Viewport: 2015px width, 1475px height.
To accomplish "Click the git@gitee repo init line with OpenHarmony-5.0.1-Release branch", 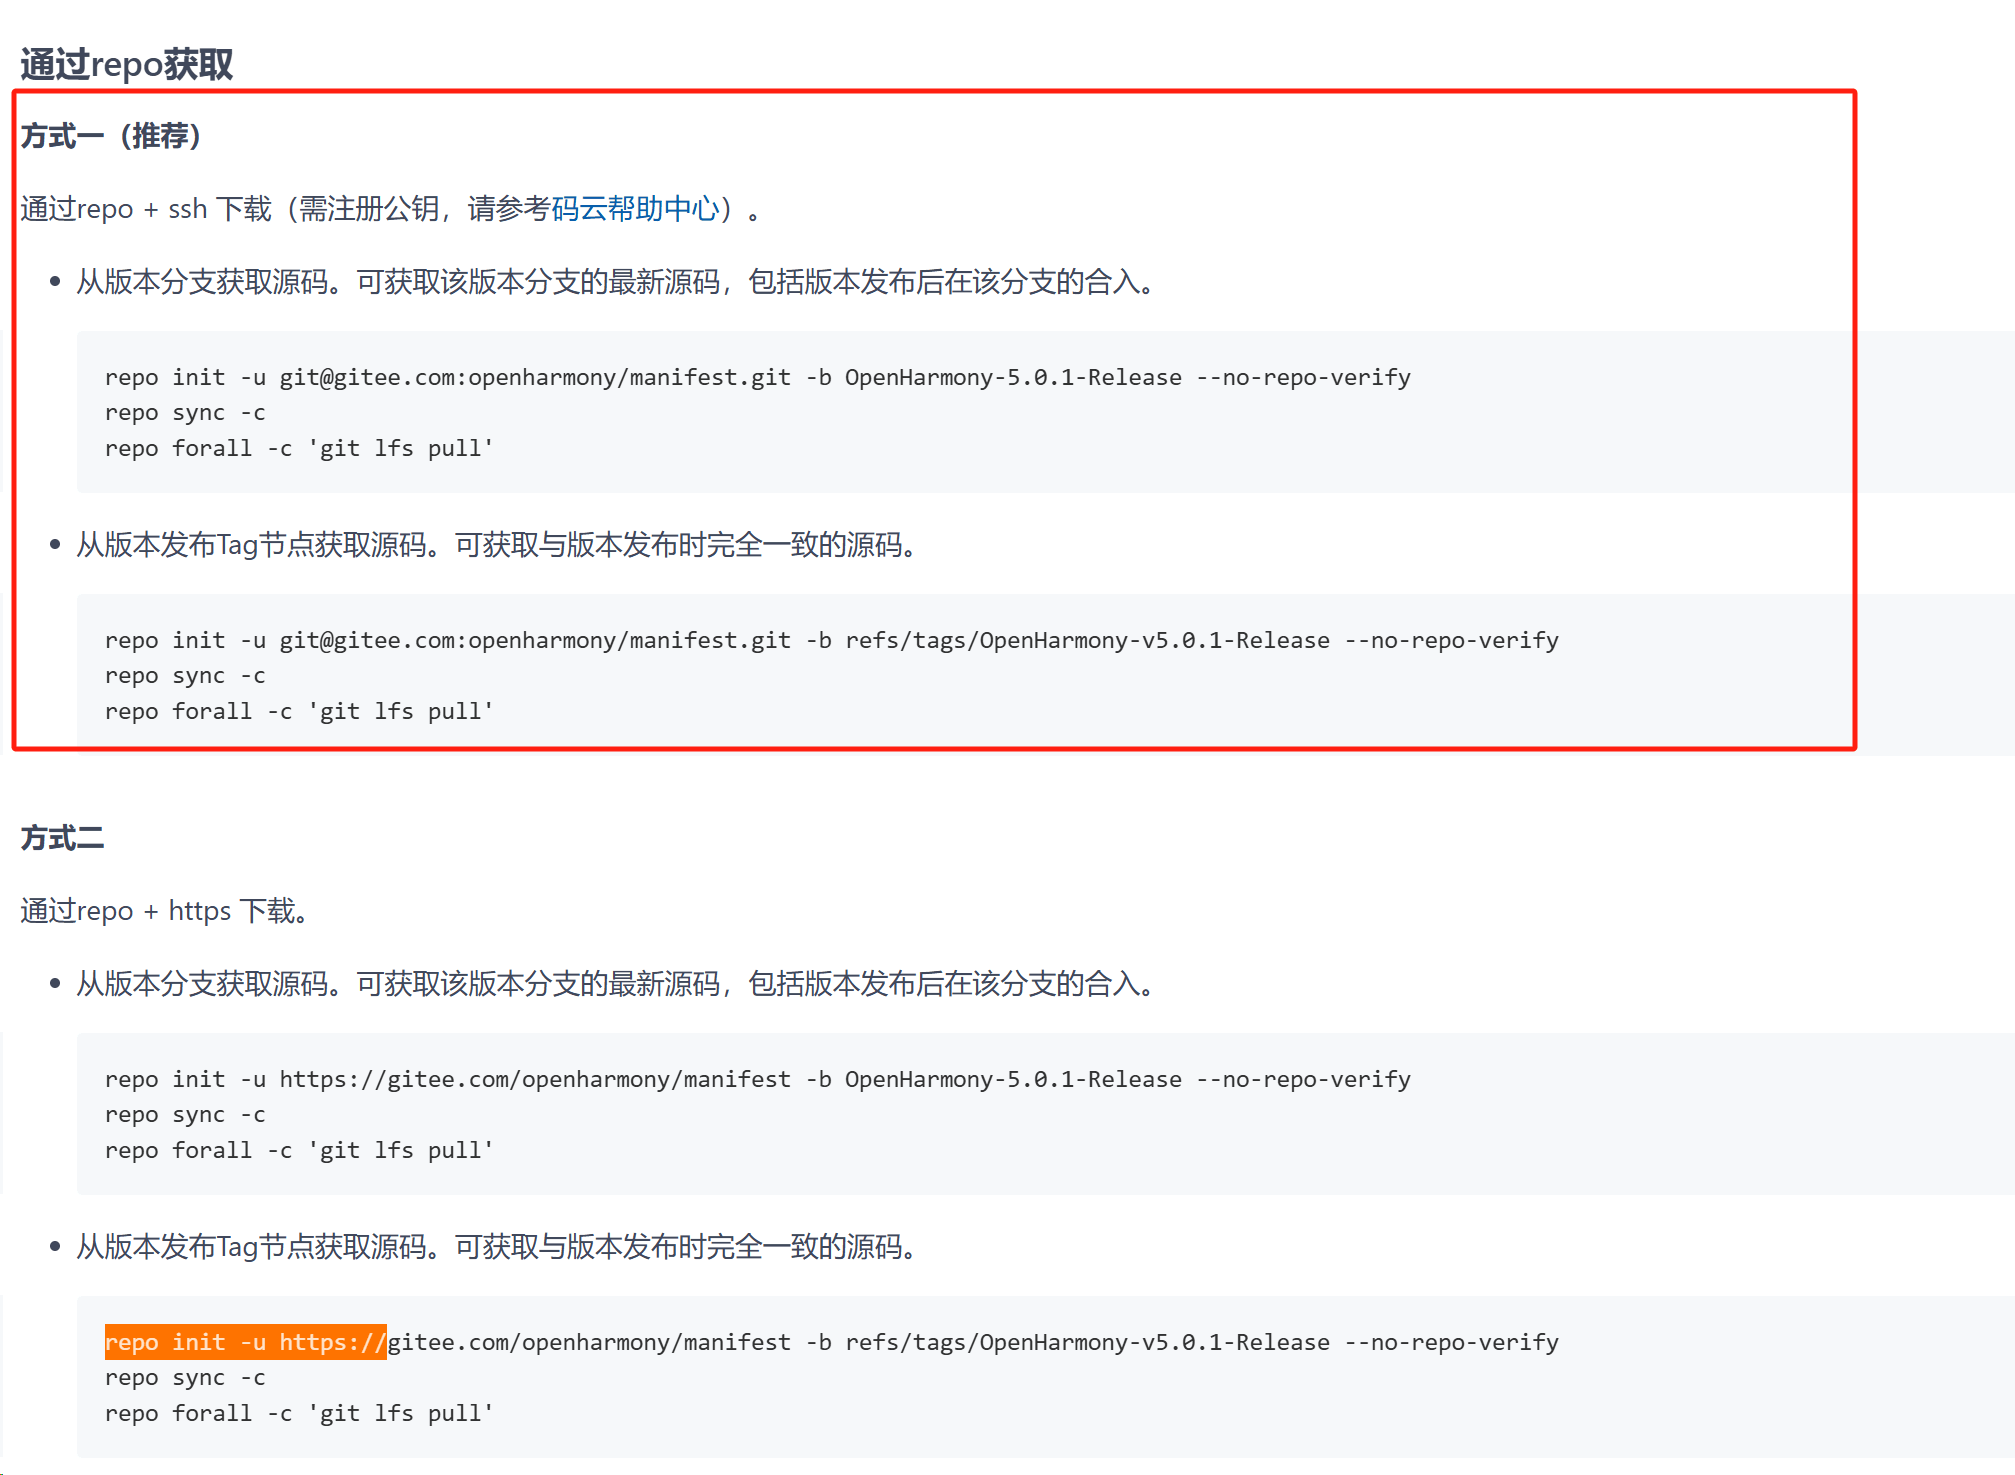I will click(757, 378).
